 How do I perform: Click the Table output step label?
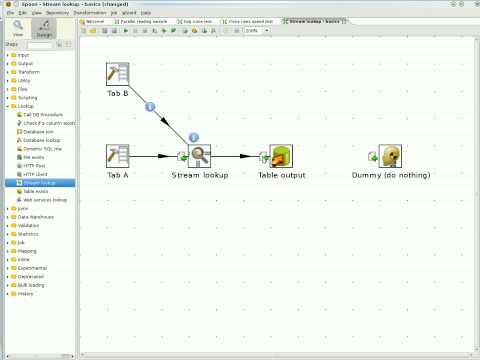coord(282,175)
